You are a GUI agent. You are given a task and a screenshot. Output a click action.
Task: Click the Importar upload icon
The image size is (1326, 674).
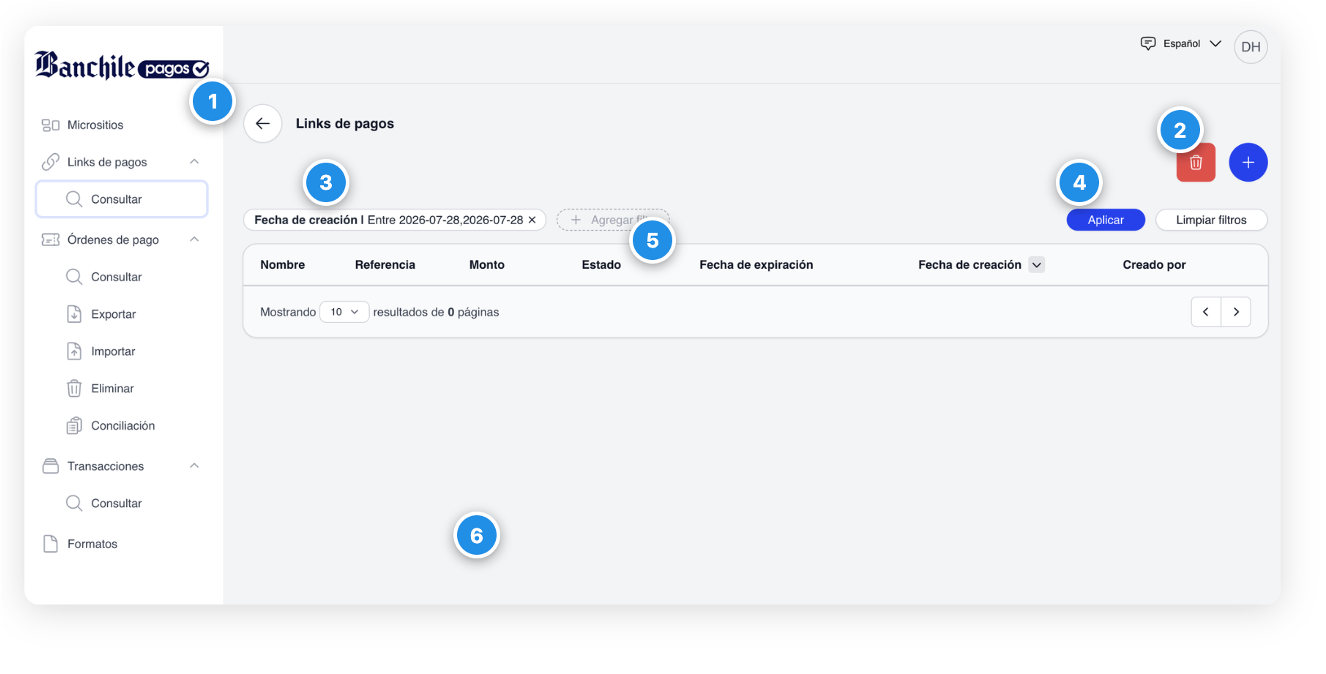tap(74, 351)
